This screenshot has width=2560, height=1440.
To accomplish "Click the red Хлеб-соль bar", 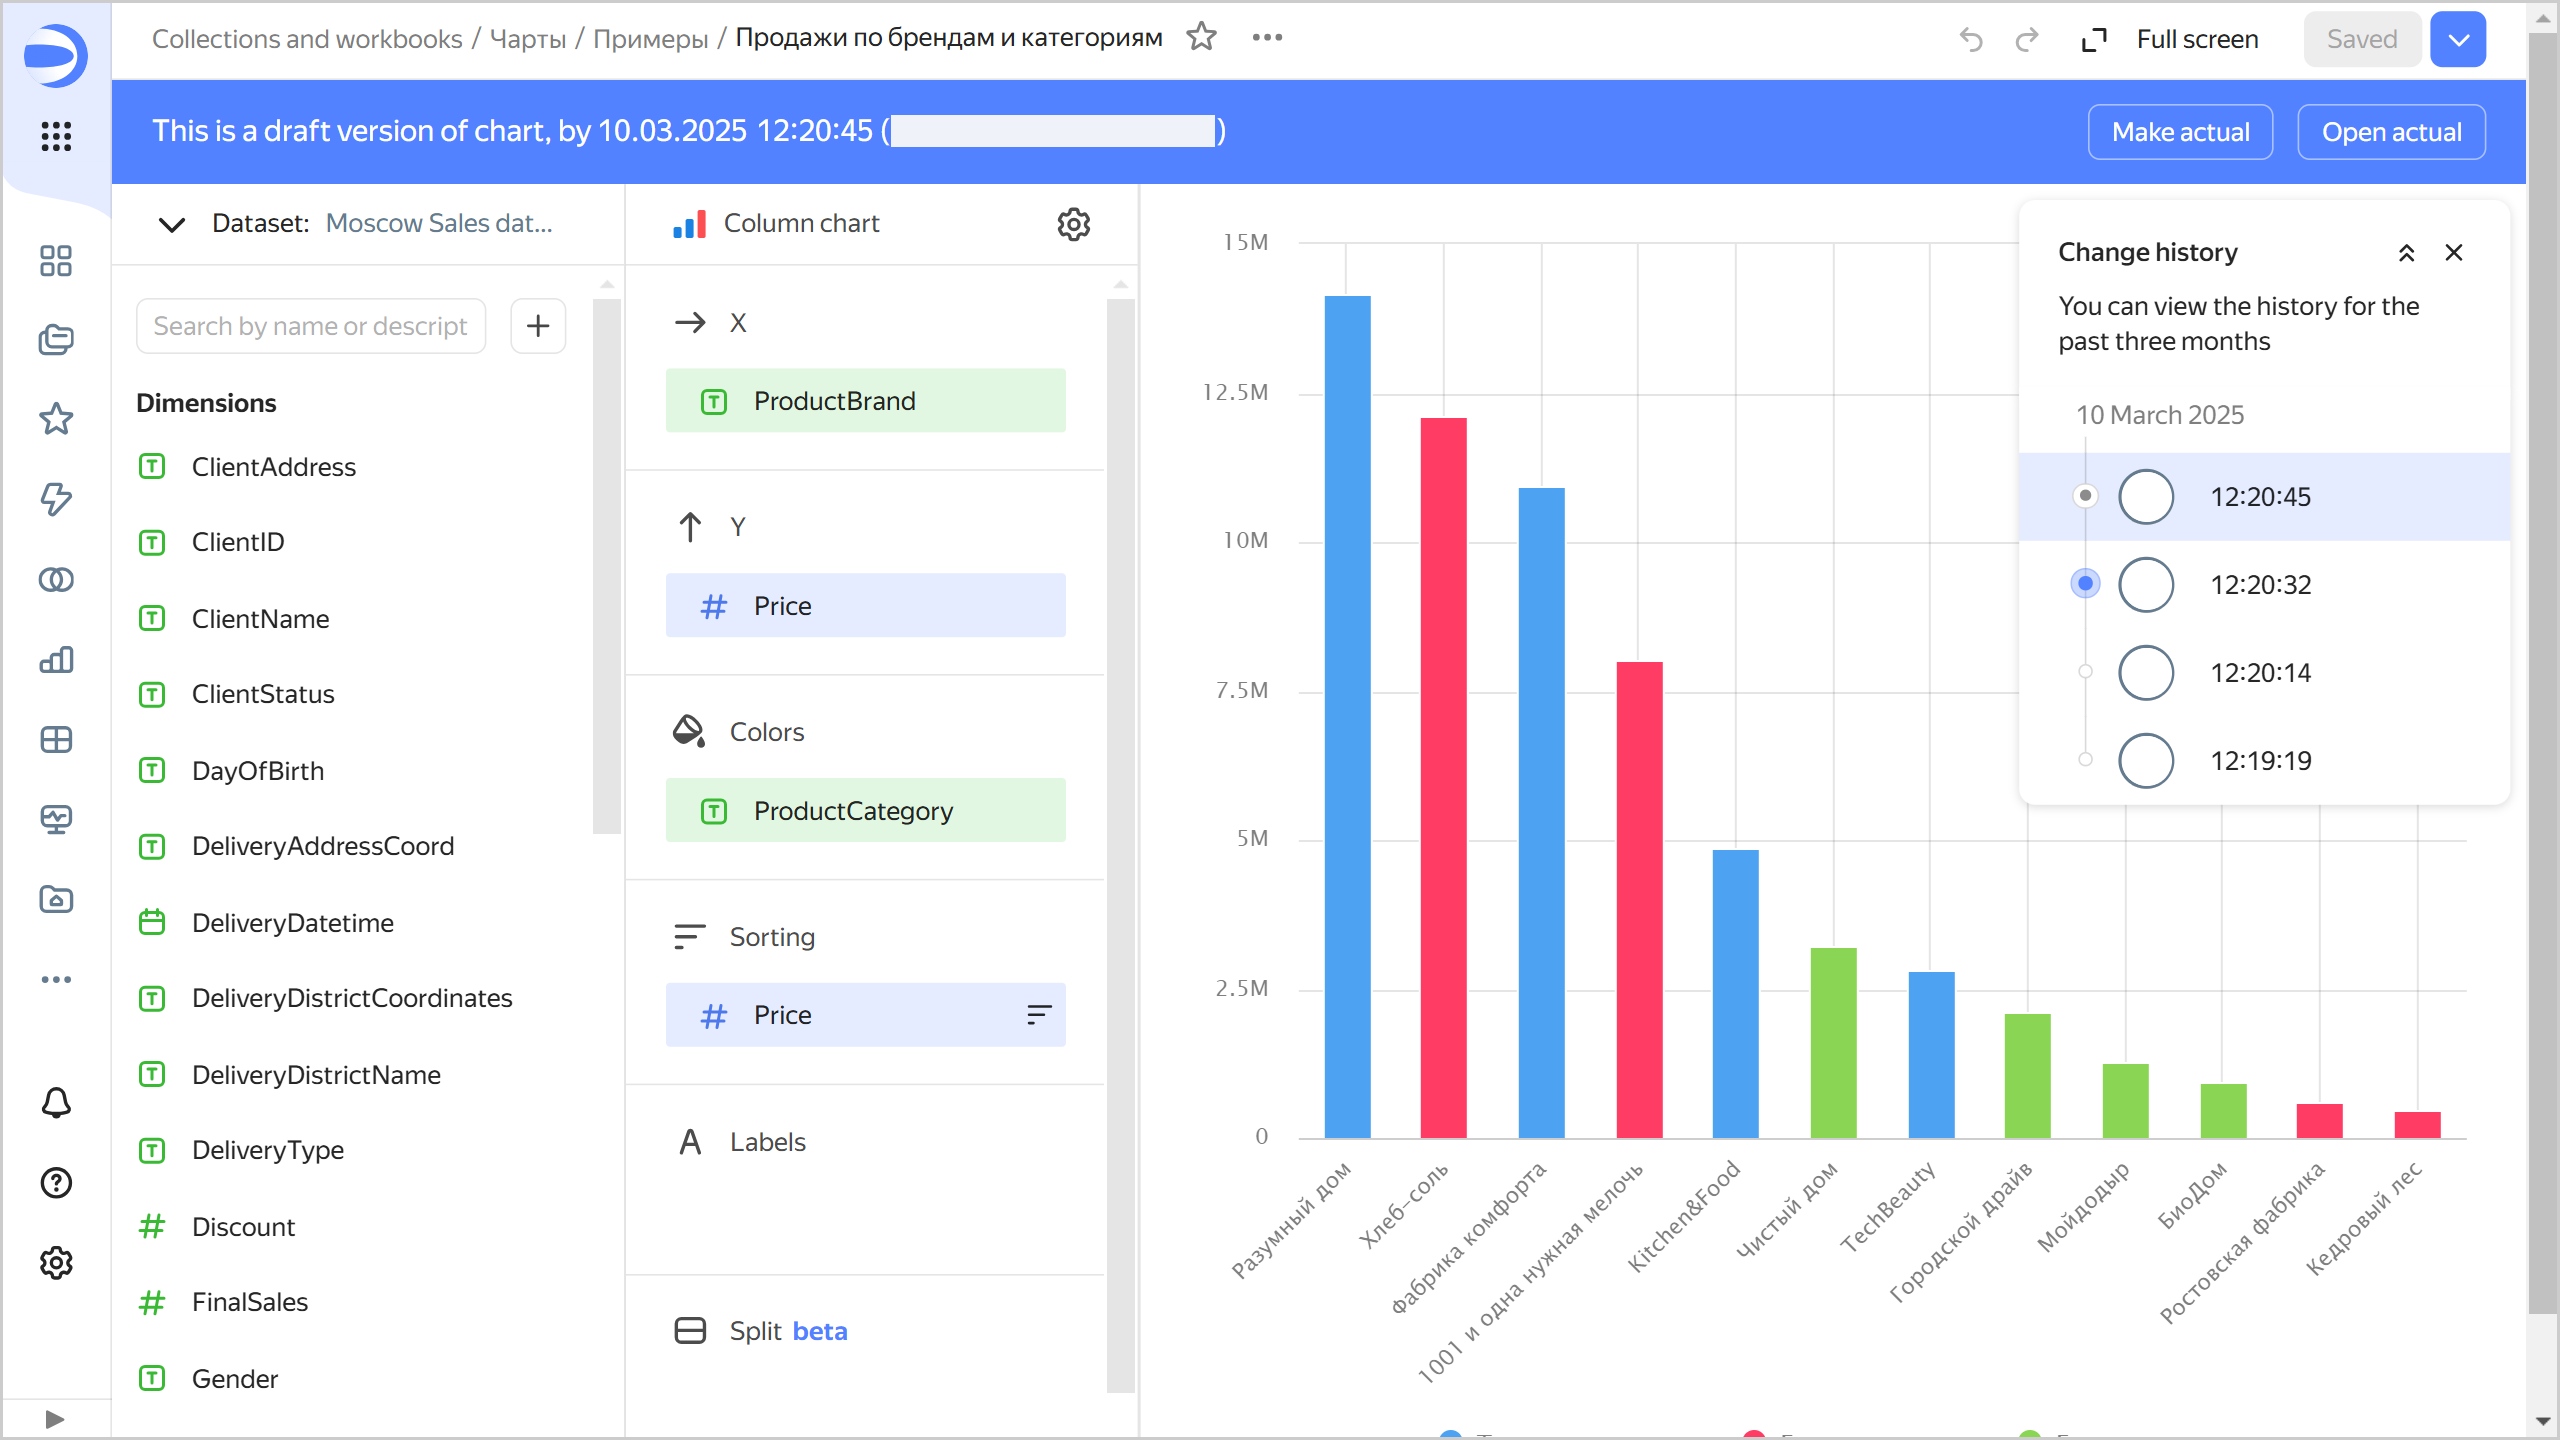I will point(1443,778).
